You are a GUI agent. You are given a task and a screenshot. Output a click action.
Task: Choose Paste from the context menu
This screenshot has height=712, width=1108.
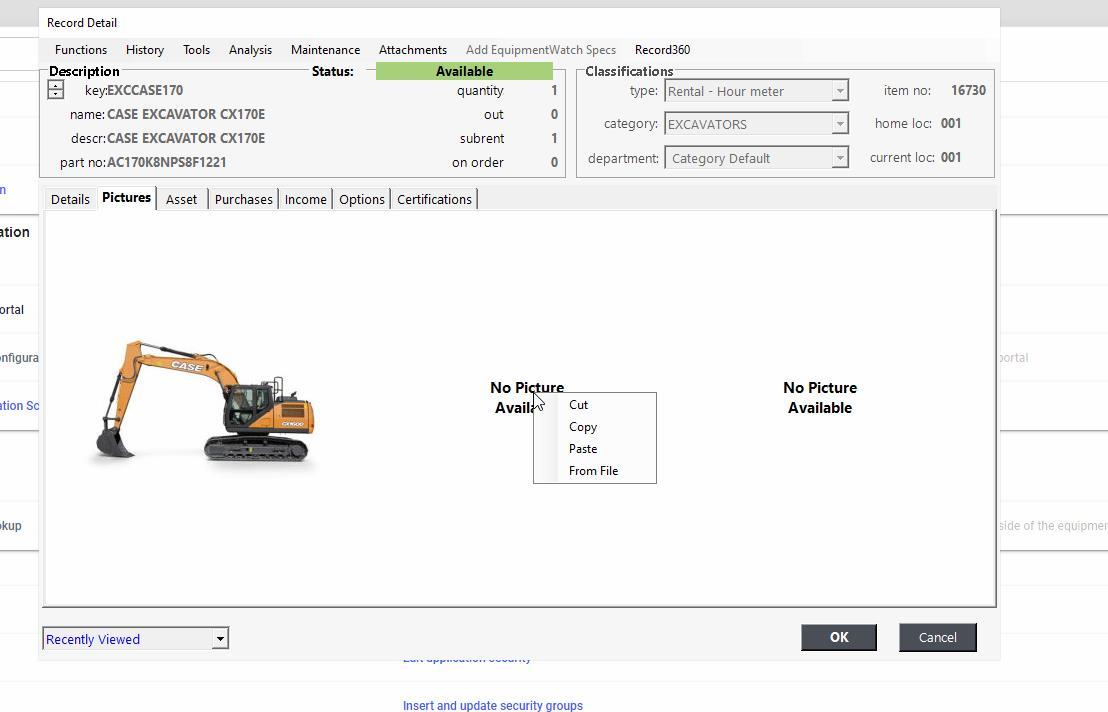pyautogui.click(x=594, y=449)
